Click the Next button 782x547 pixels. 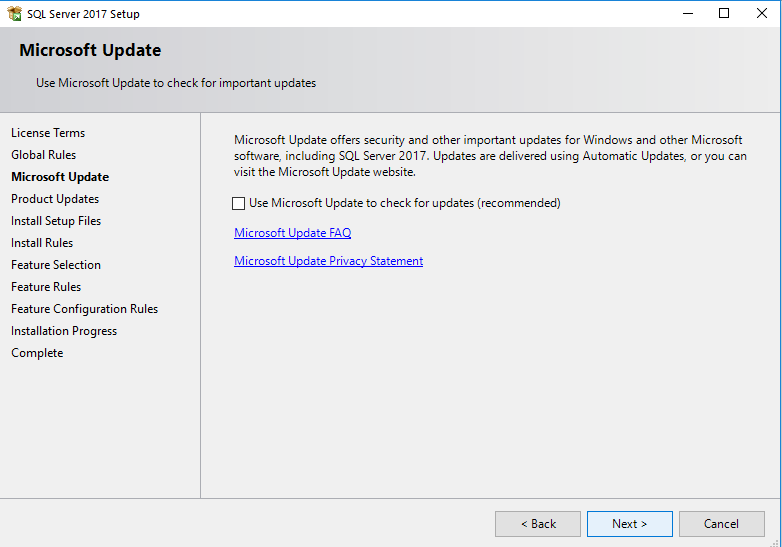point(629,524)
